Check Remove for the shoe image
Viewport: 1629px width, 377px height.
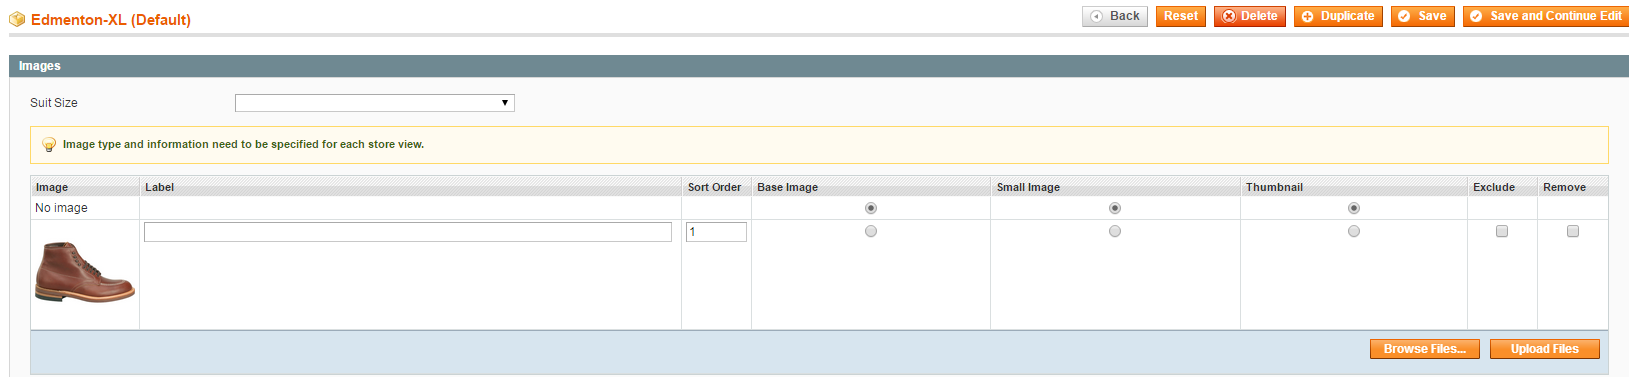1573,231
